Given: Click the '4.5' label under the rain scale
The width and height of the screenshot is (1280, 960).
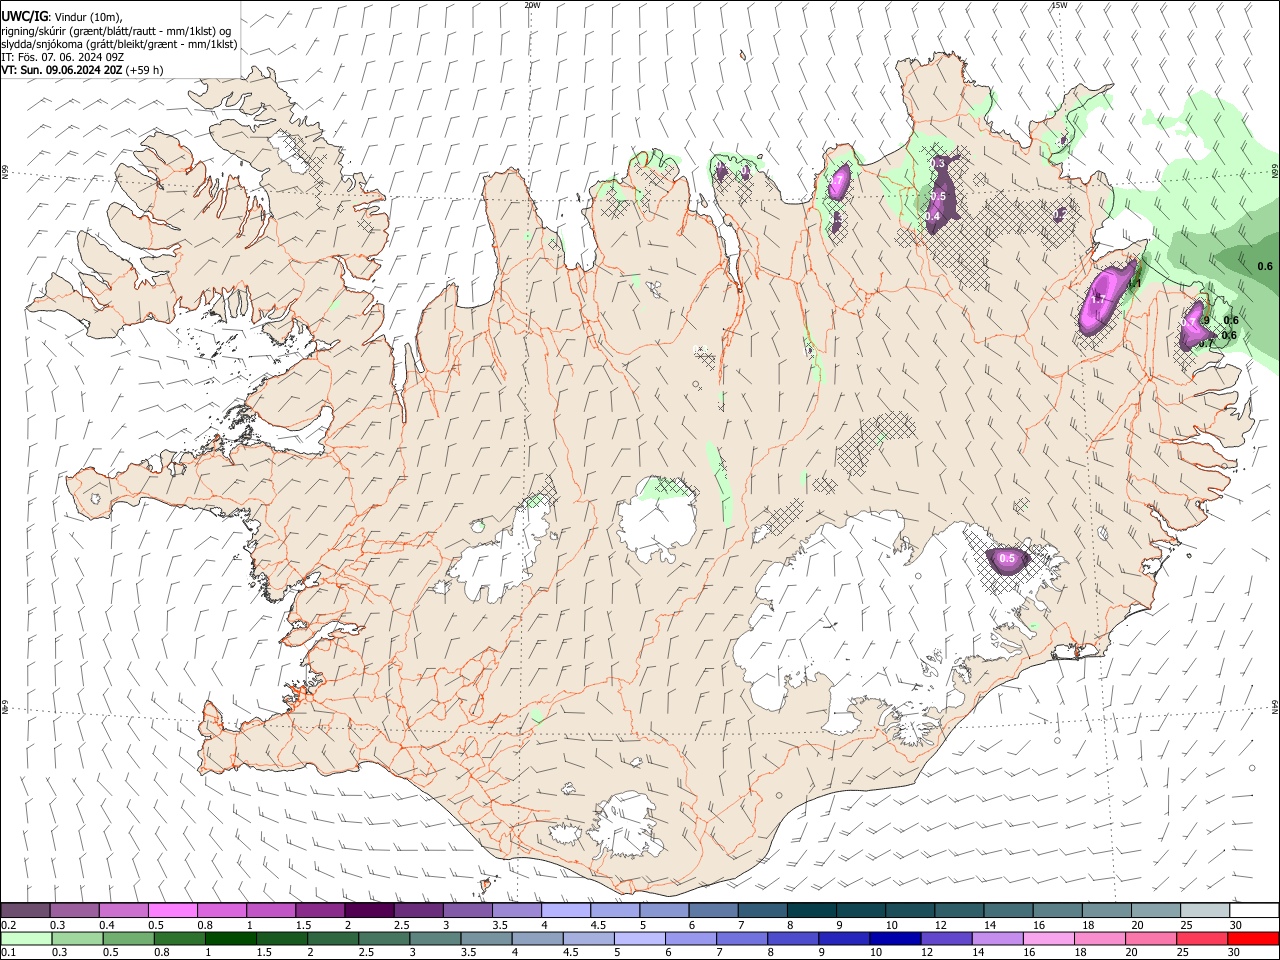Looking at the screenshot, I should point(570,952).
